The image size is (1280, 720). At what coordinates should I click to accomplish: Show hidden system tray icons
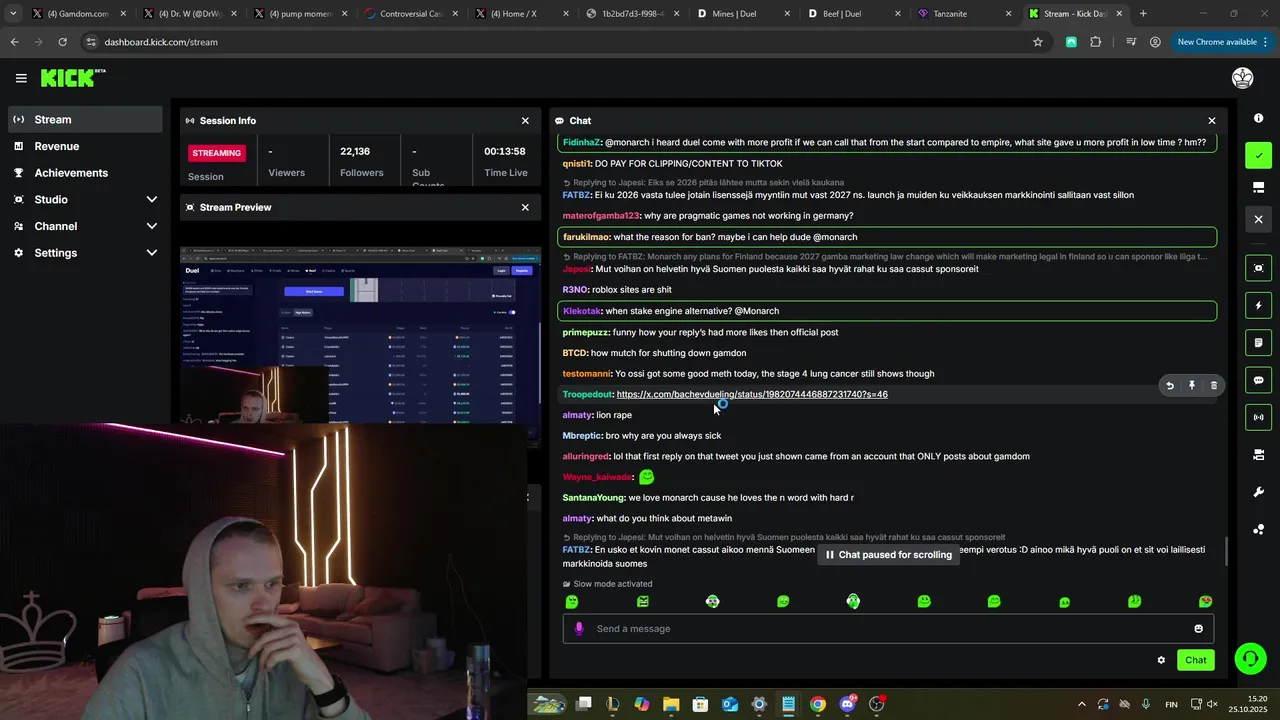click(x=1081, y=704)
